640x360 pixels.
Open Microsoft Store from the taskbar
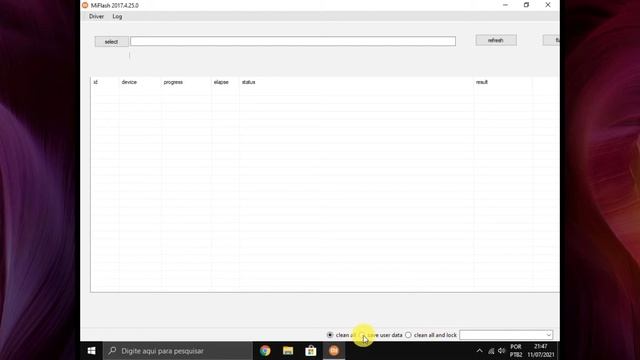tap(311, 351)
